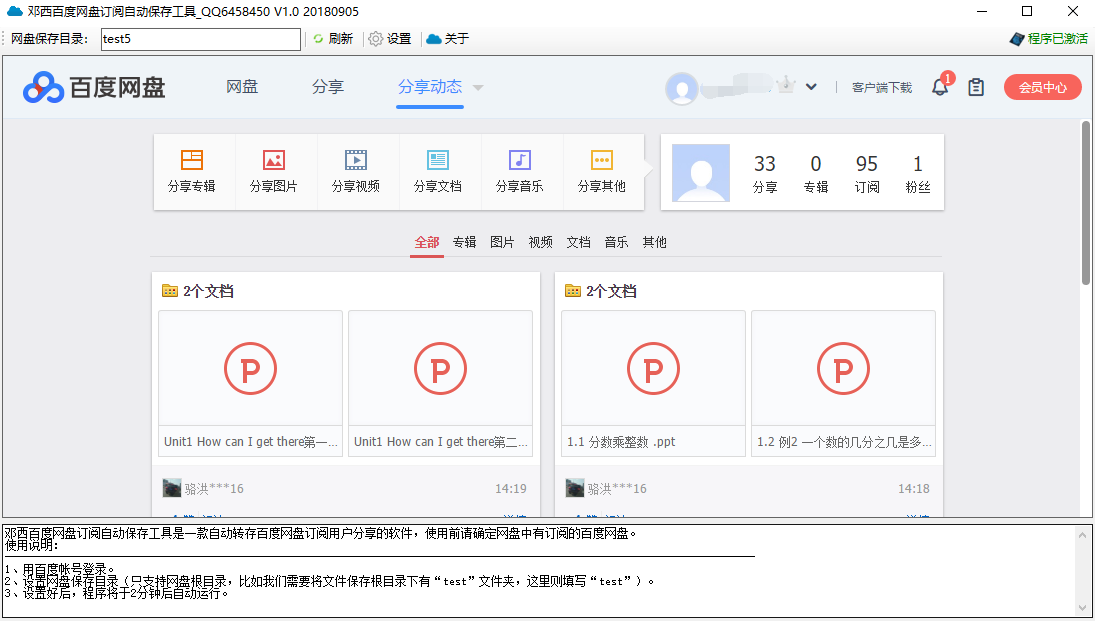1095x621 pixels.
Task: Click the user avatar in header
Action: pos(682,89)
